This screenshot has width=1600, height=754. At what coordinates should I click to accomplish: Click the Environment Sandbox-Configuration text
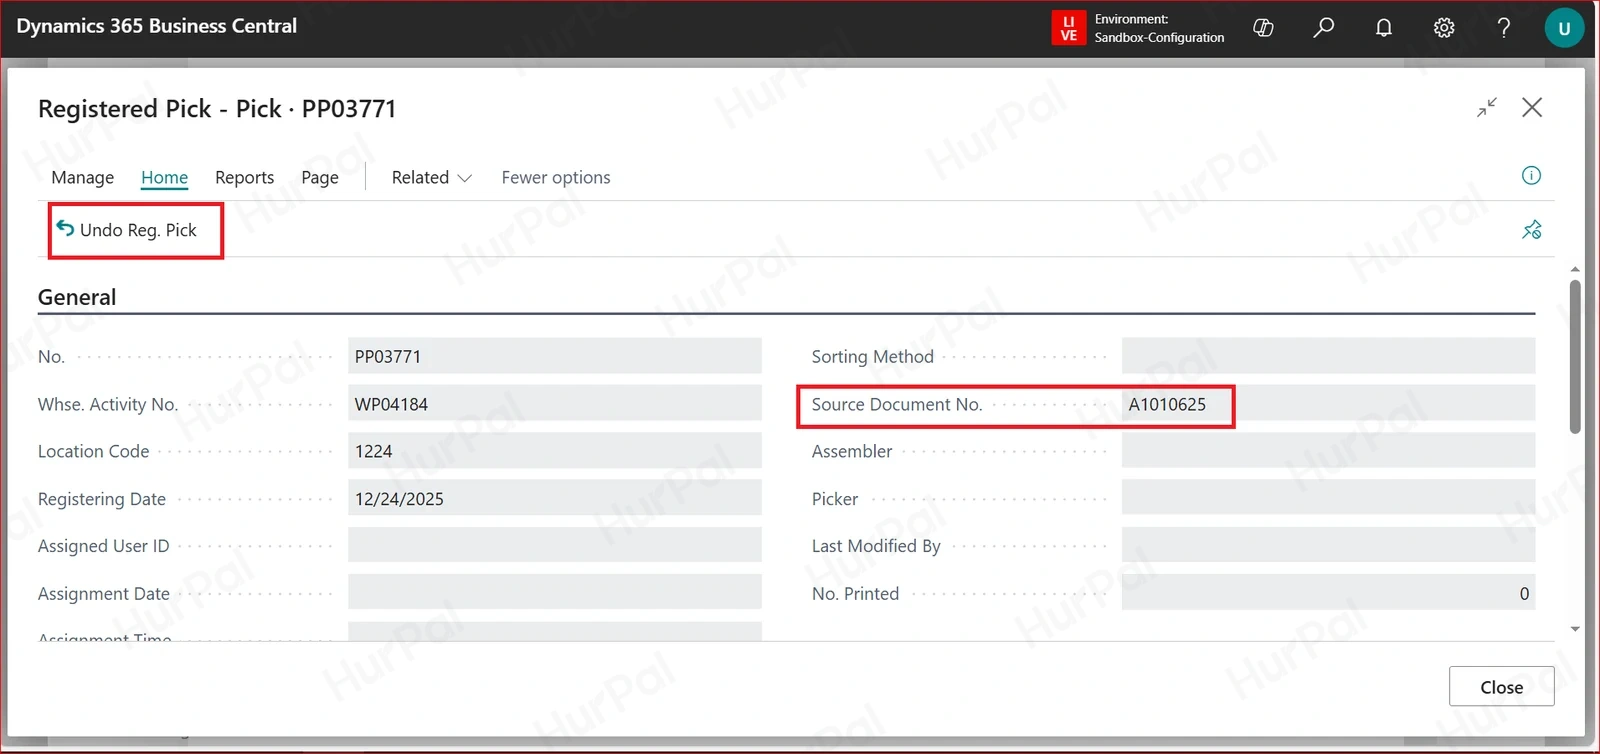coord(1159,28)
